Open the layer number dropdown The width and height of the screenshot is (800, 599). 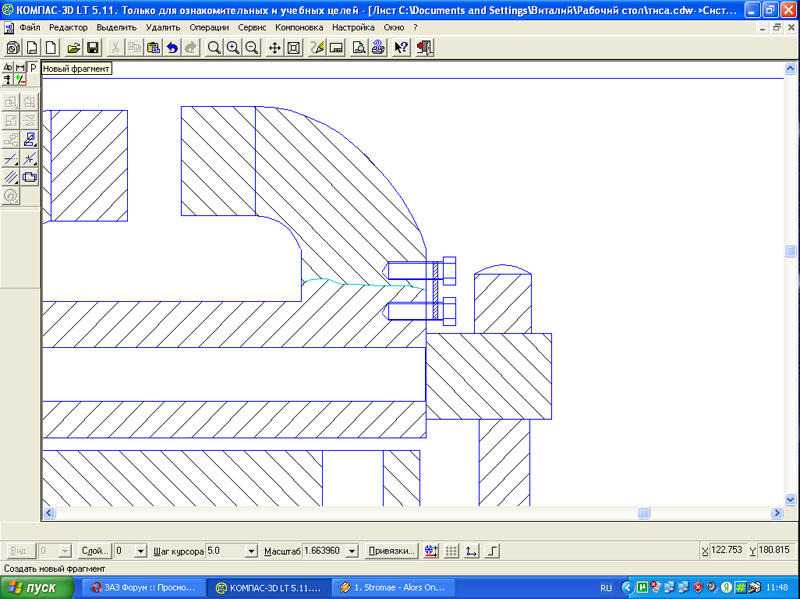(140, 551)
